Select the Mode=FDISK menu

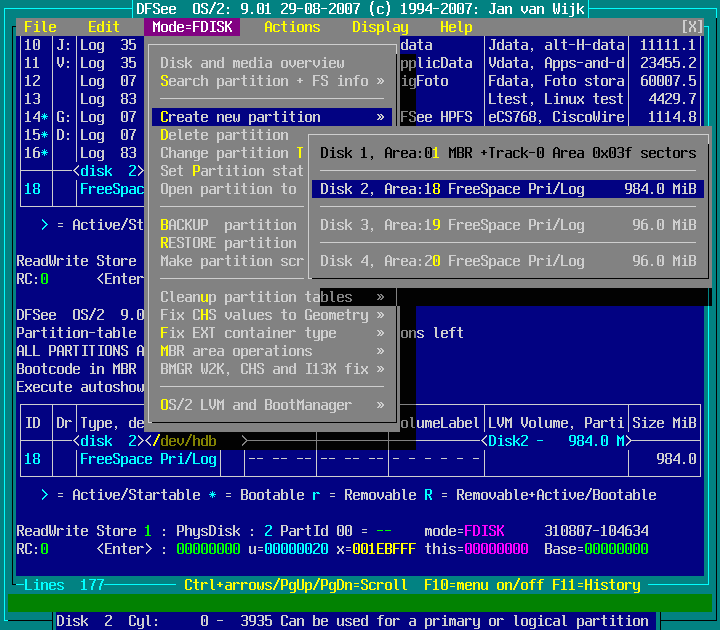[x=192, y=27]
